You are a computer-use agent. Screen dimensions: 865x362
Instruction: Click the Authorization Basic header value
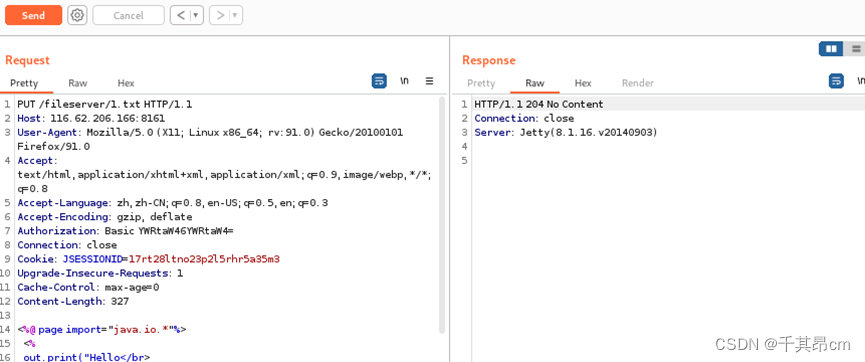[x=169, y=231]
